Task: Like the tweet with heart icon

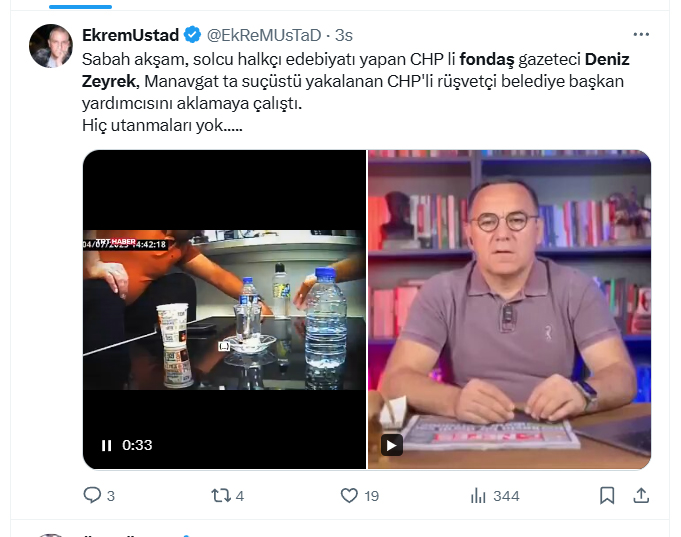Action: [349, 495]
